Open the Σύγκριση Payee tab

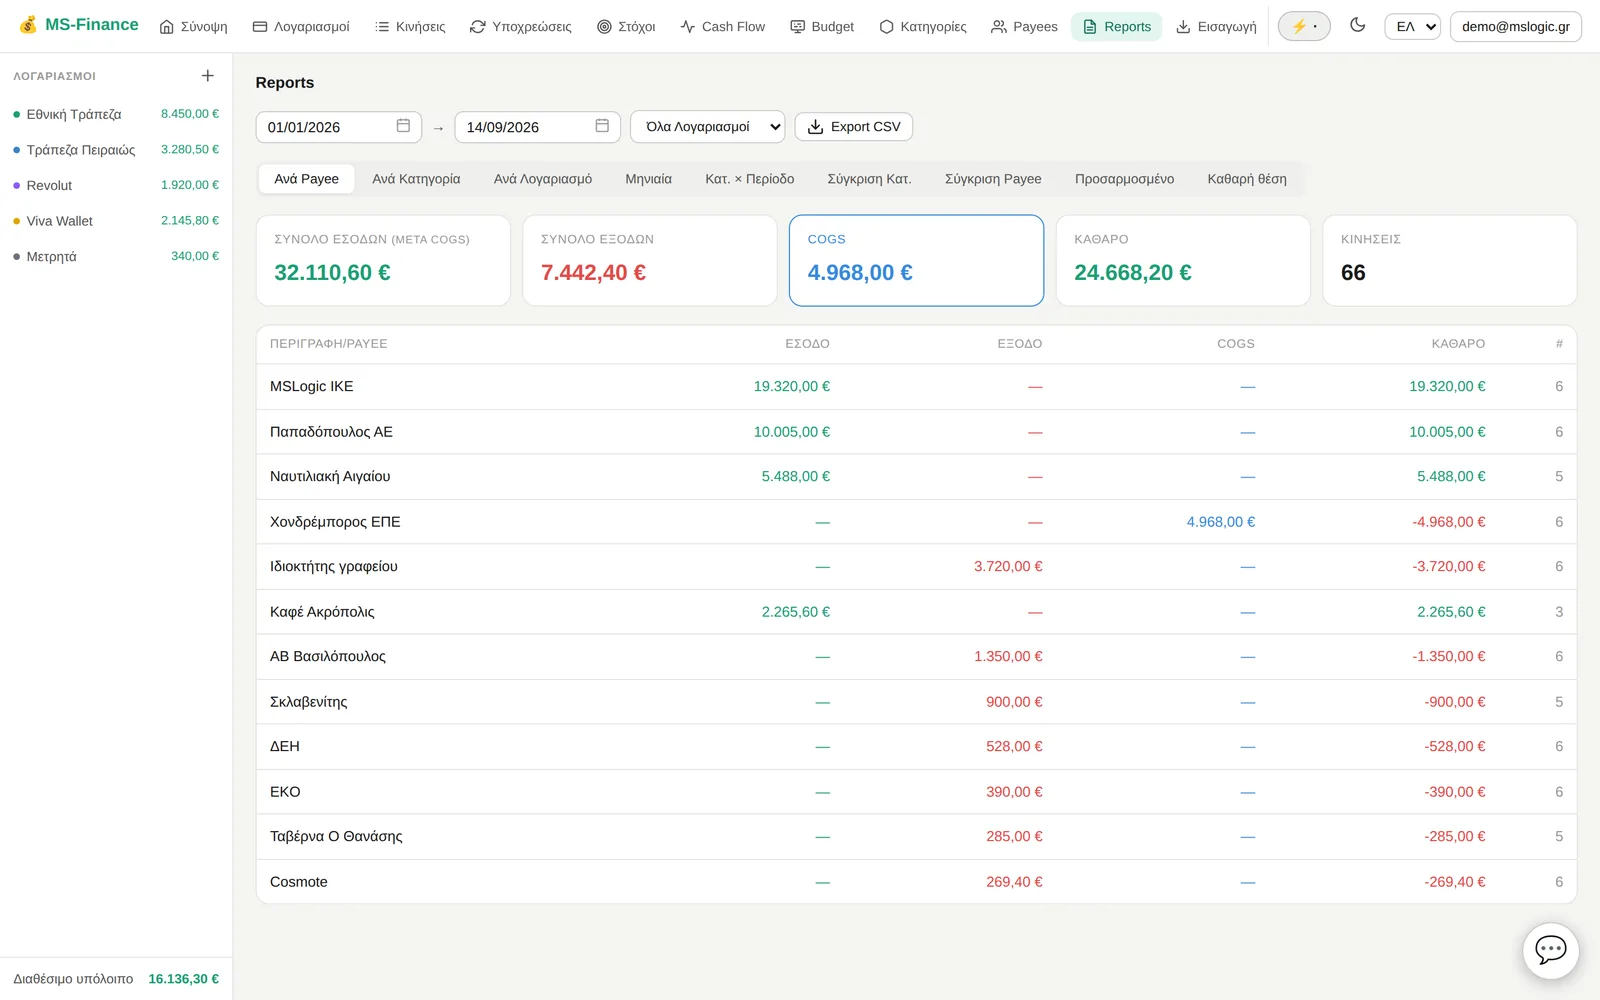[993, 179]
